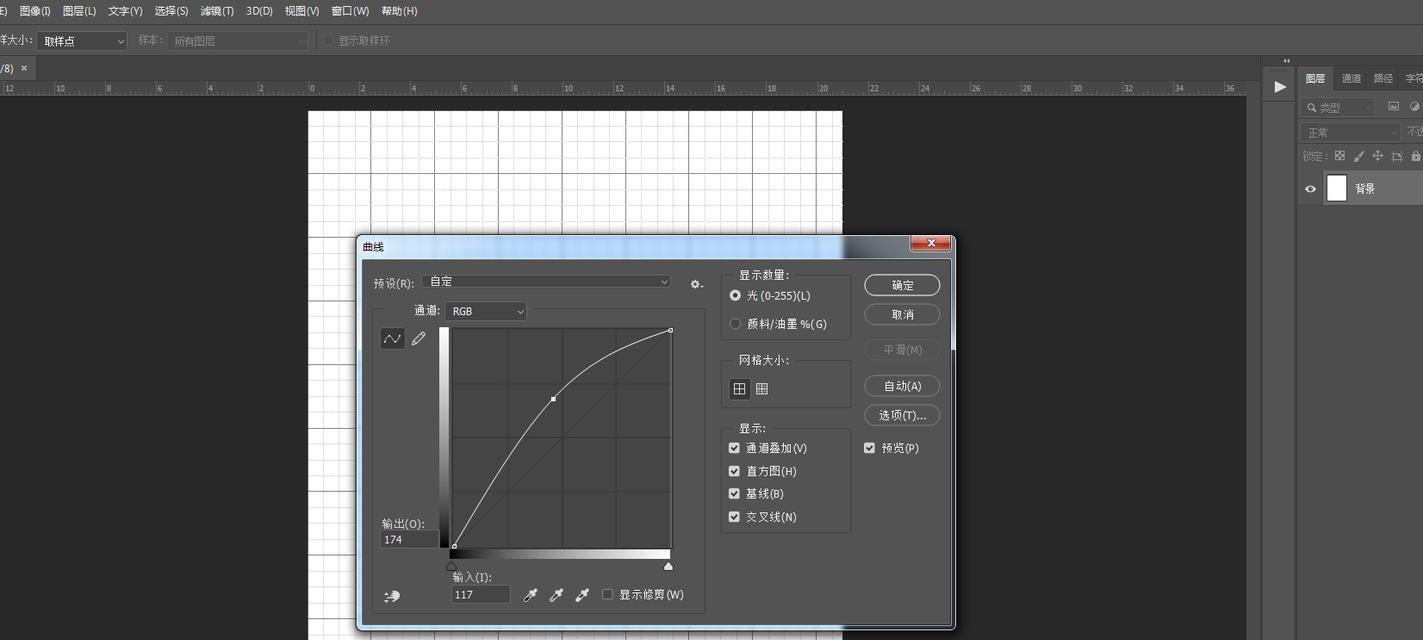
Task: Toggle the Preview checkbox
Action: [870, 448]
